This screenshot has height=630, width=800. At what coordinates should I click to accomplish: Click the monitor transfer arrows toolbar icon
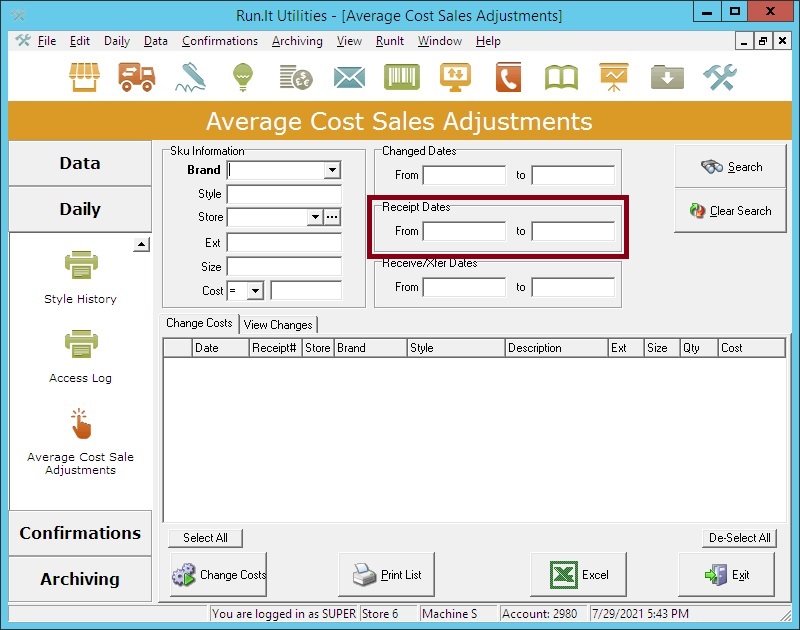455,78
